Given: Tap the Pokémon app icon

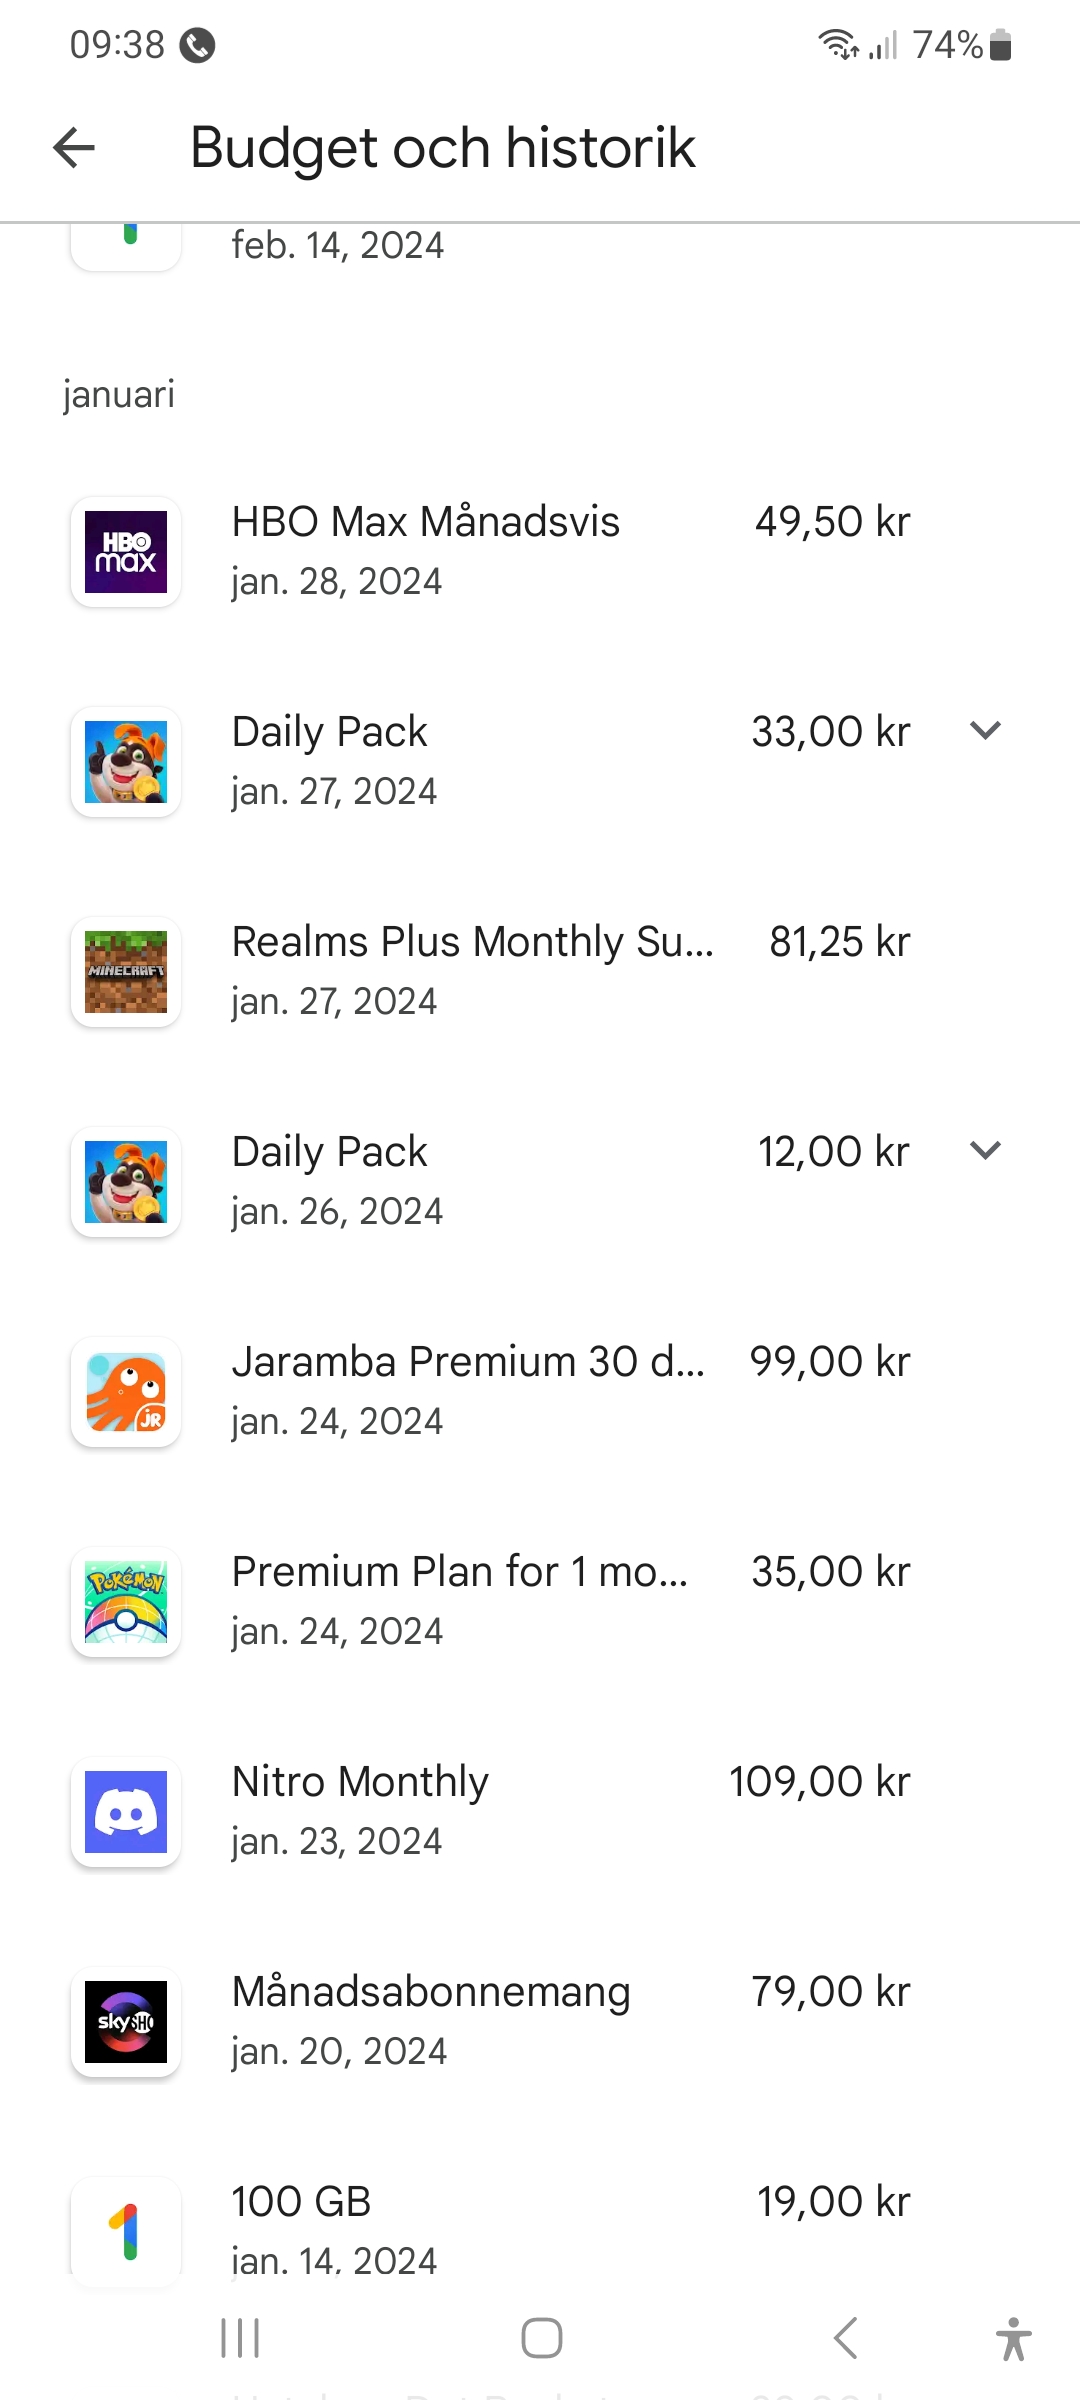Looking at the screenshot, I should pyautogui.click(x=126, y=1602).
